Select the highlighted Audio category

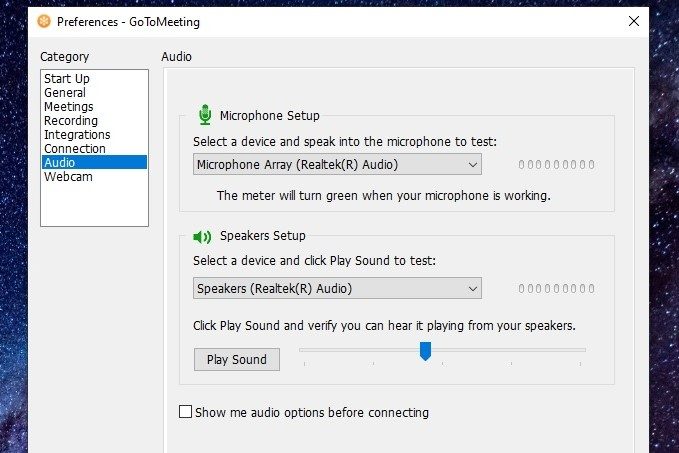(x=94, y=162)
